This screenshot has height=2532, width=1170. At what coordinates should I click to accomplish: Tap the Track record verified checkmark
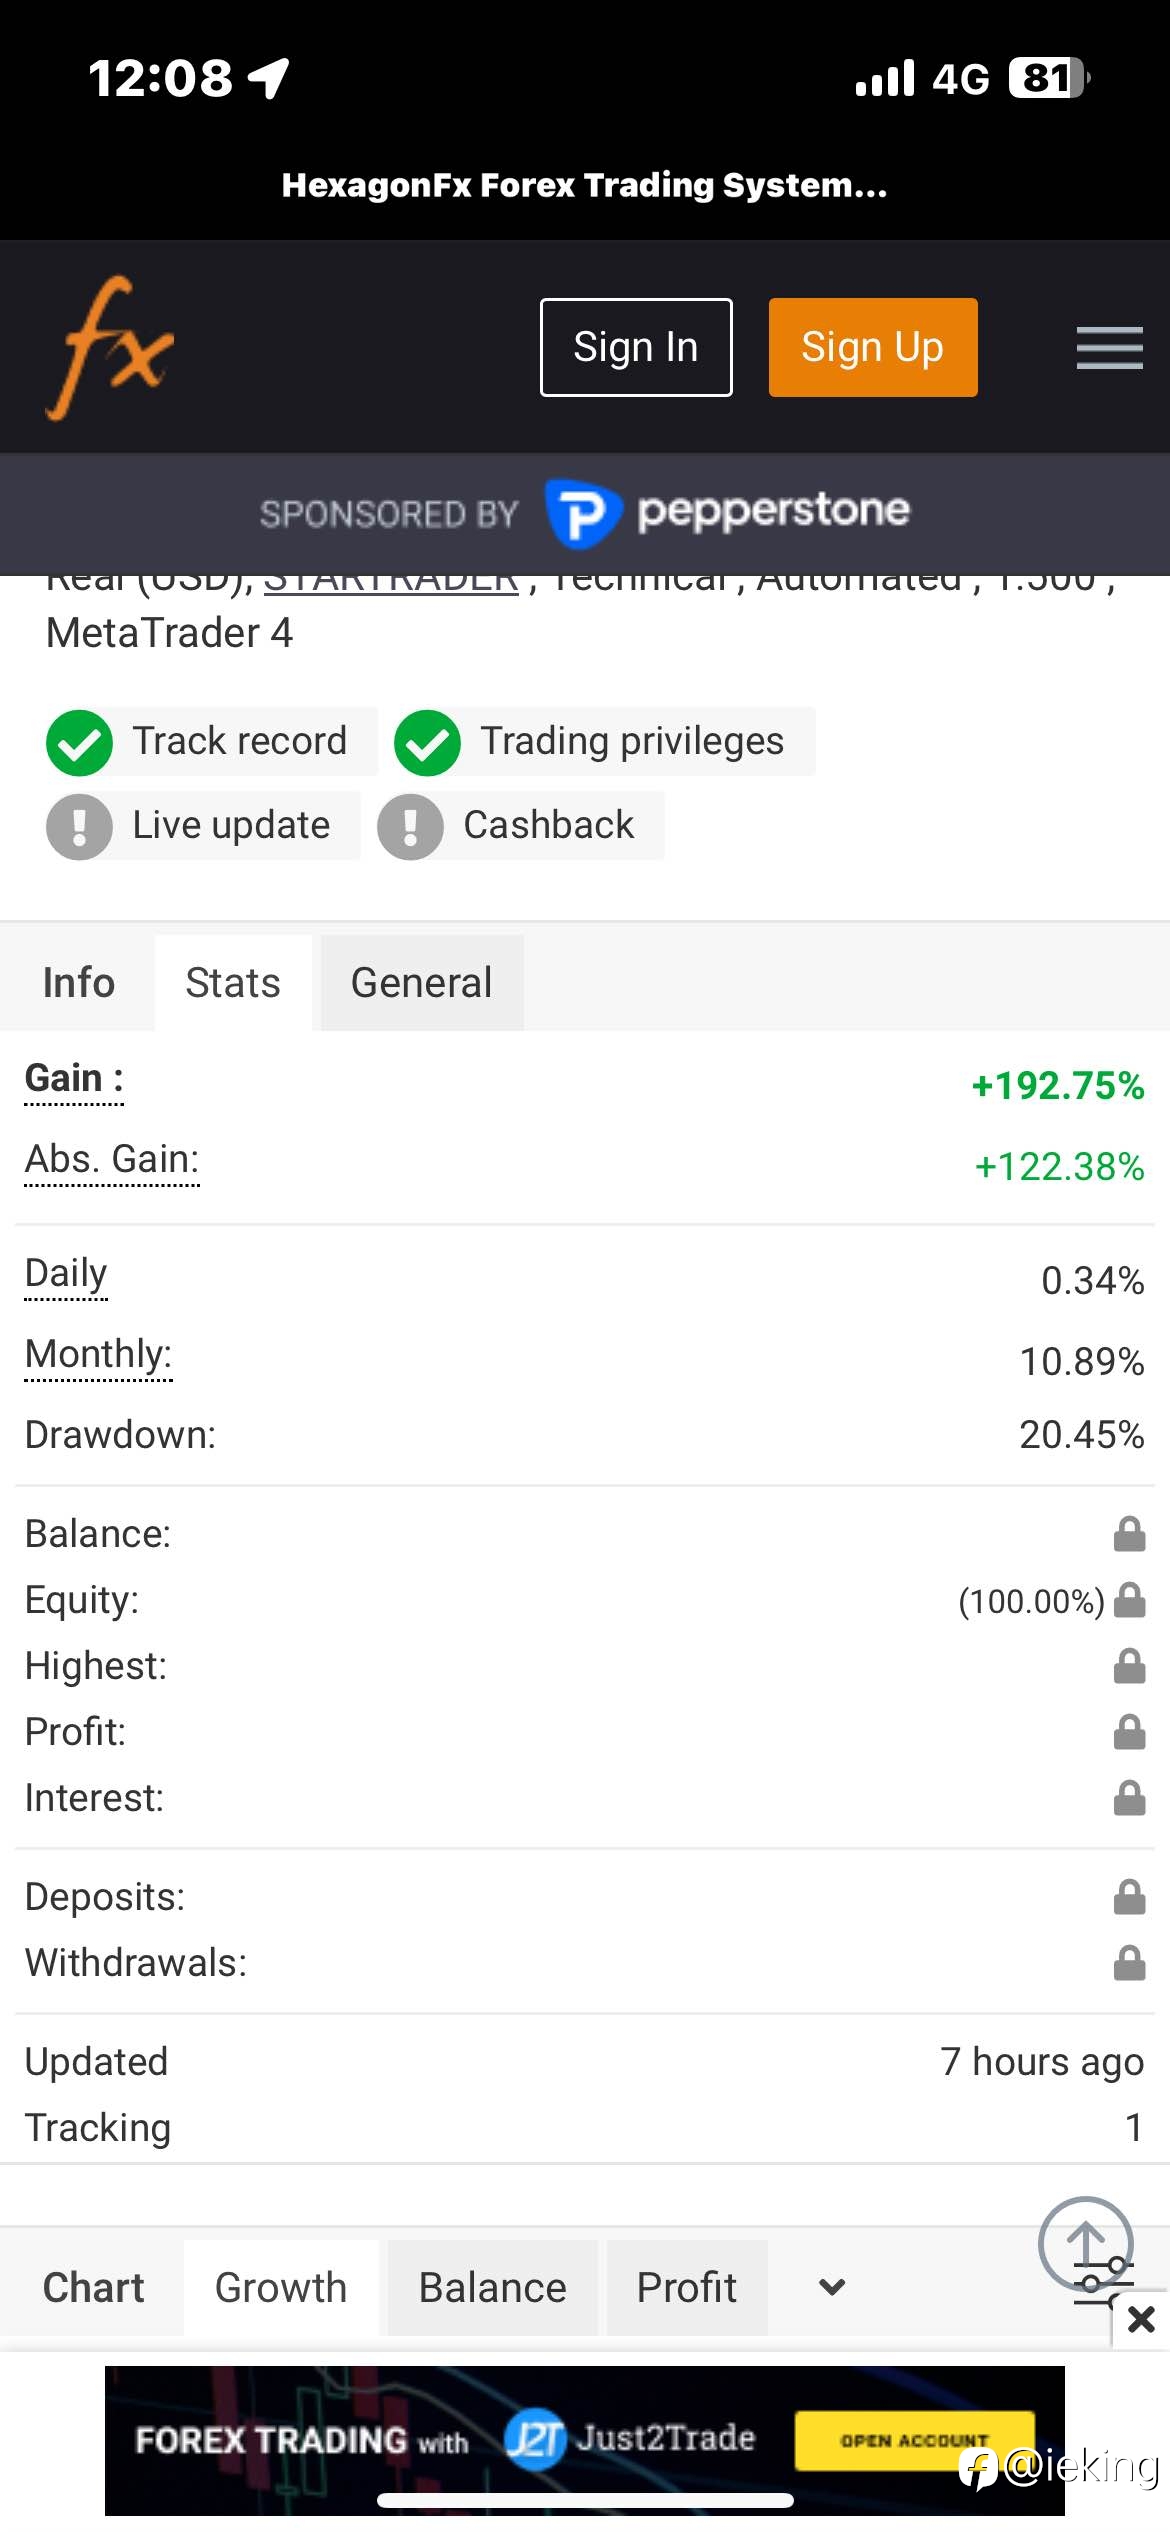[x=79, y=742]
